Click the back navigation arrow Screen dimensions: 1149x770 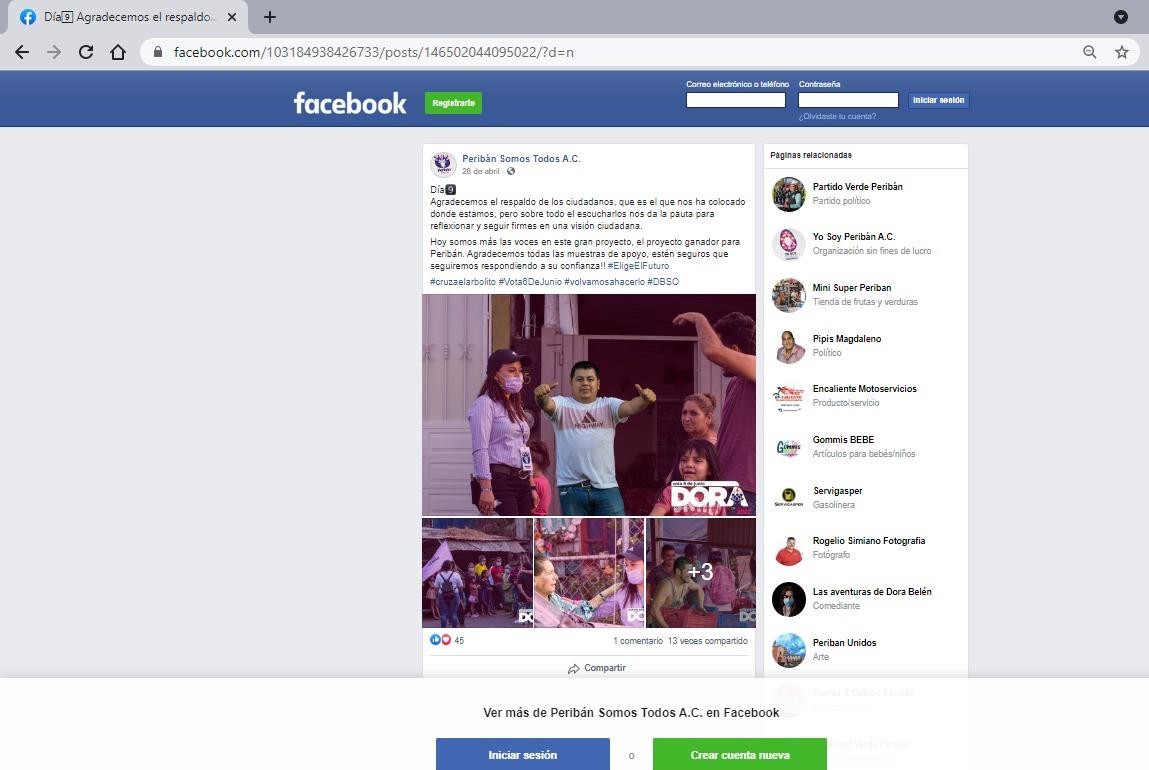coord(22,52)
